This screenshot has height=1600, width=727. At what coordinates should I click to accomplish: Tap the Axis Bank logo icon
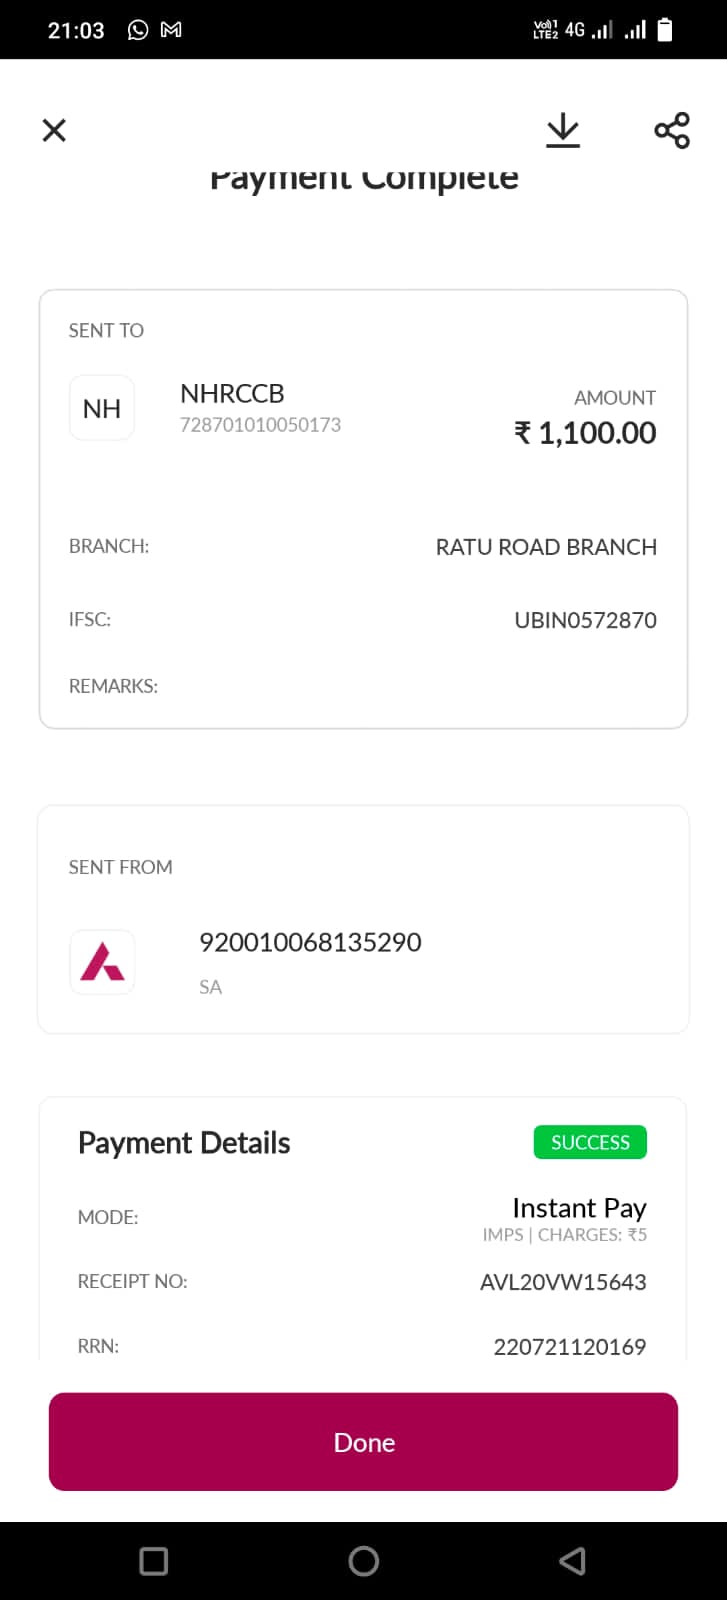102,962
